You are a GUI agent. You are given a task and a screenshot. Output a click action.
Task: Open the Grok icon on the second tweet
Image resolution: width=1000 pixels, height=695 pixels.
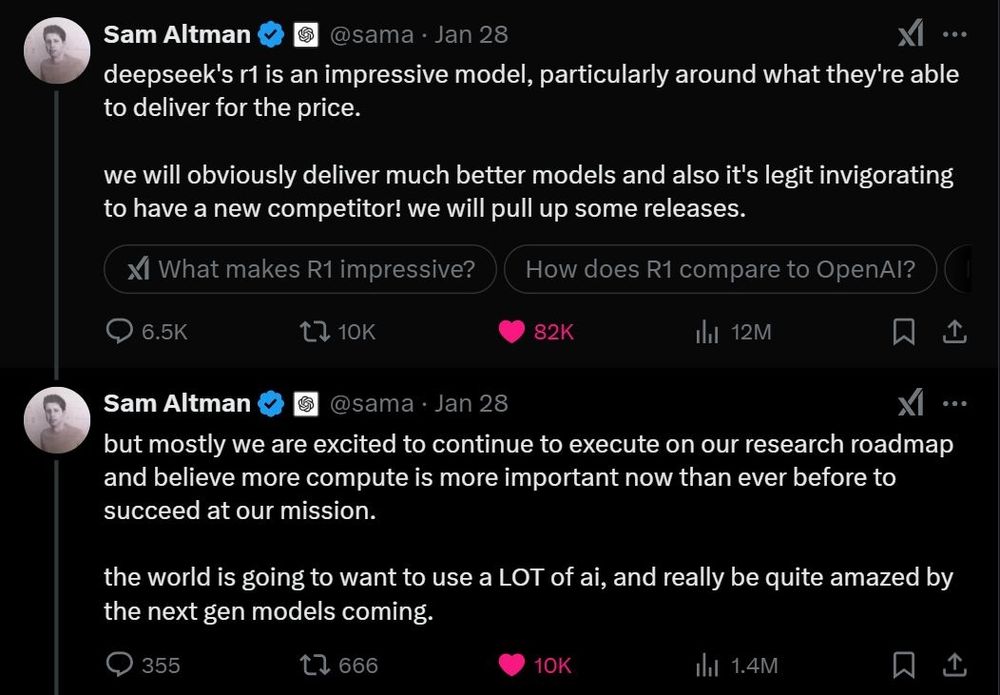911,402
